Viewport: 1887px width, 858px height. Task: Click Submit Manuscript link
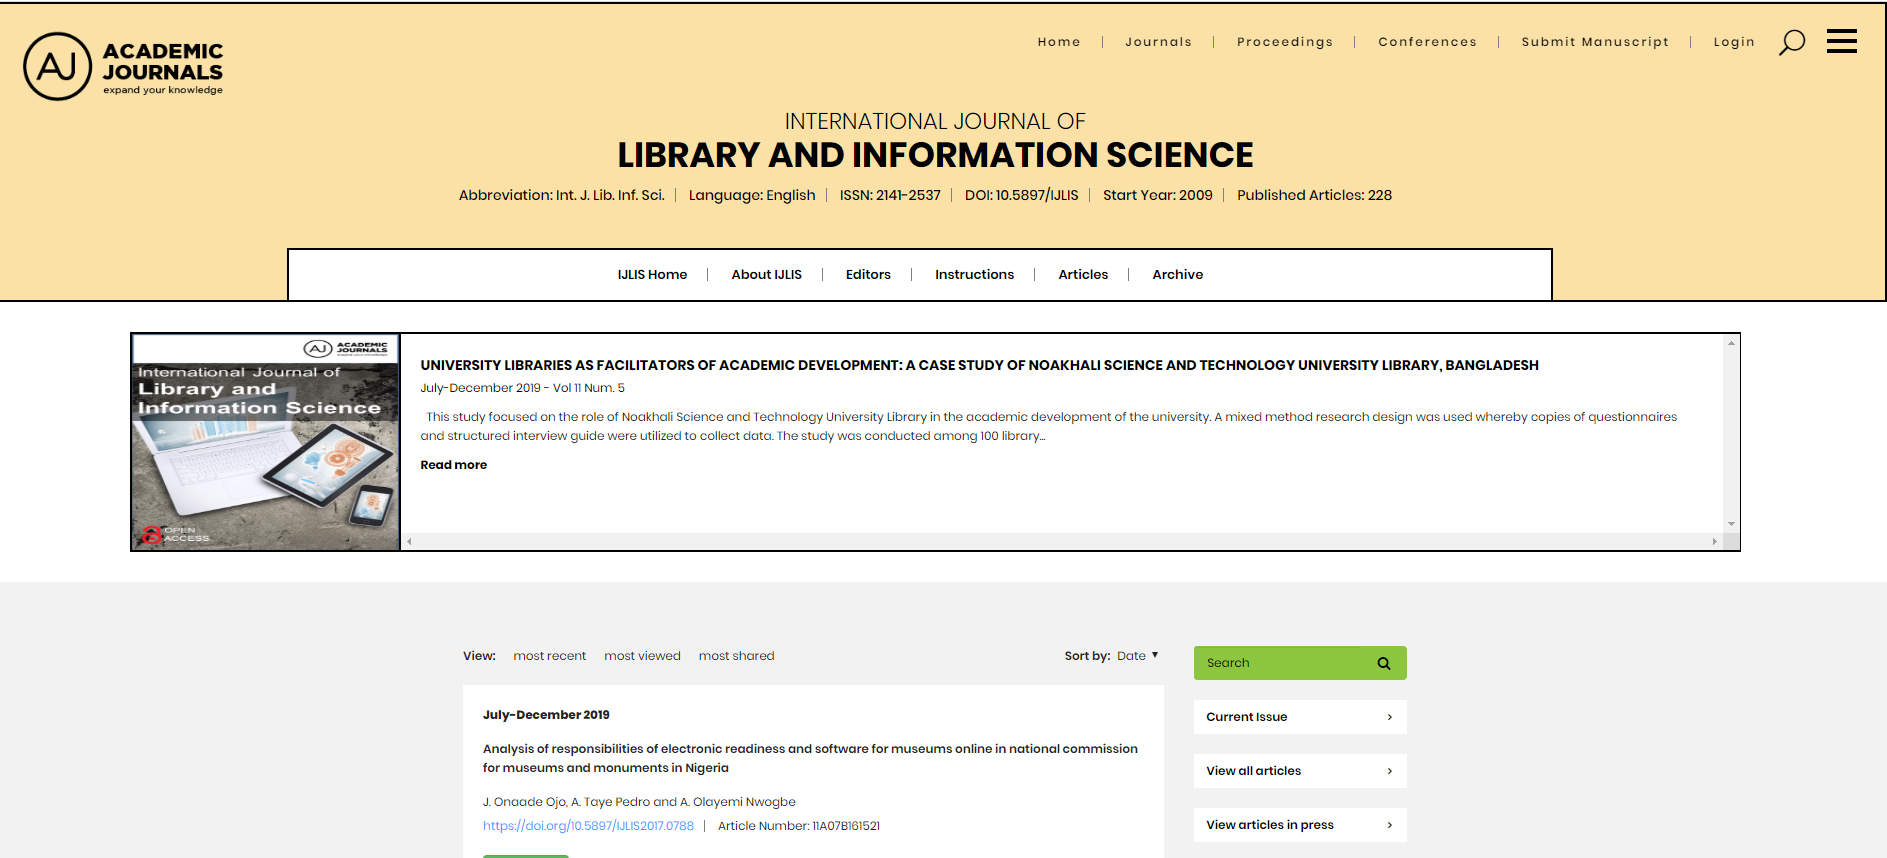click(1595, 42)
